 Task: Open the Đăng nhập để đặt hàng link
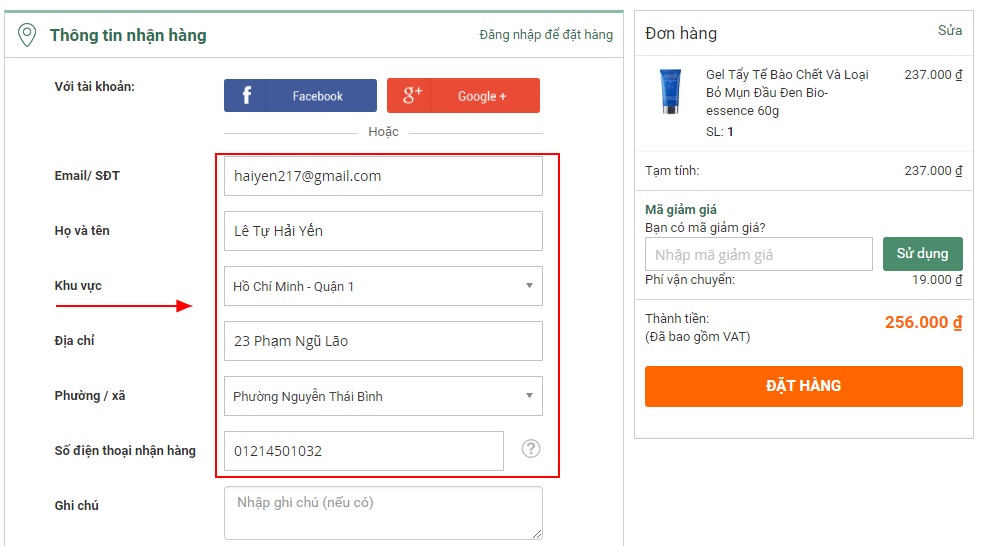pos(546,35)
